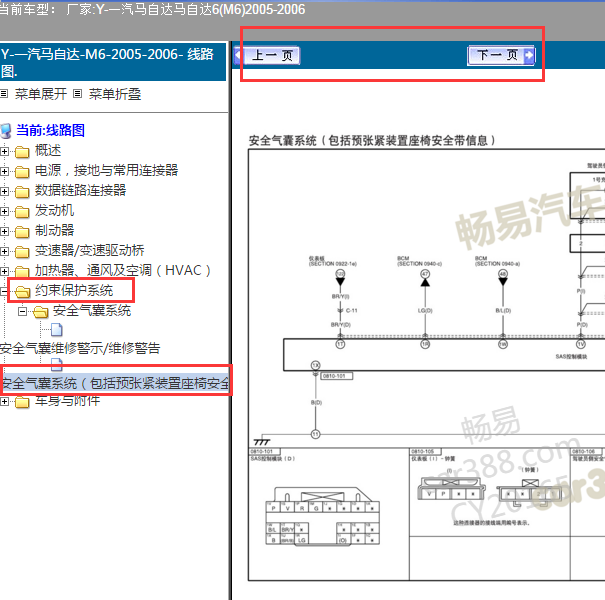The image size is (605, 600).
Task: Select 约束保护系统 tree item
Action: click(x=74, y=290)
